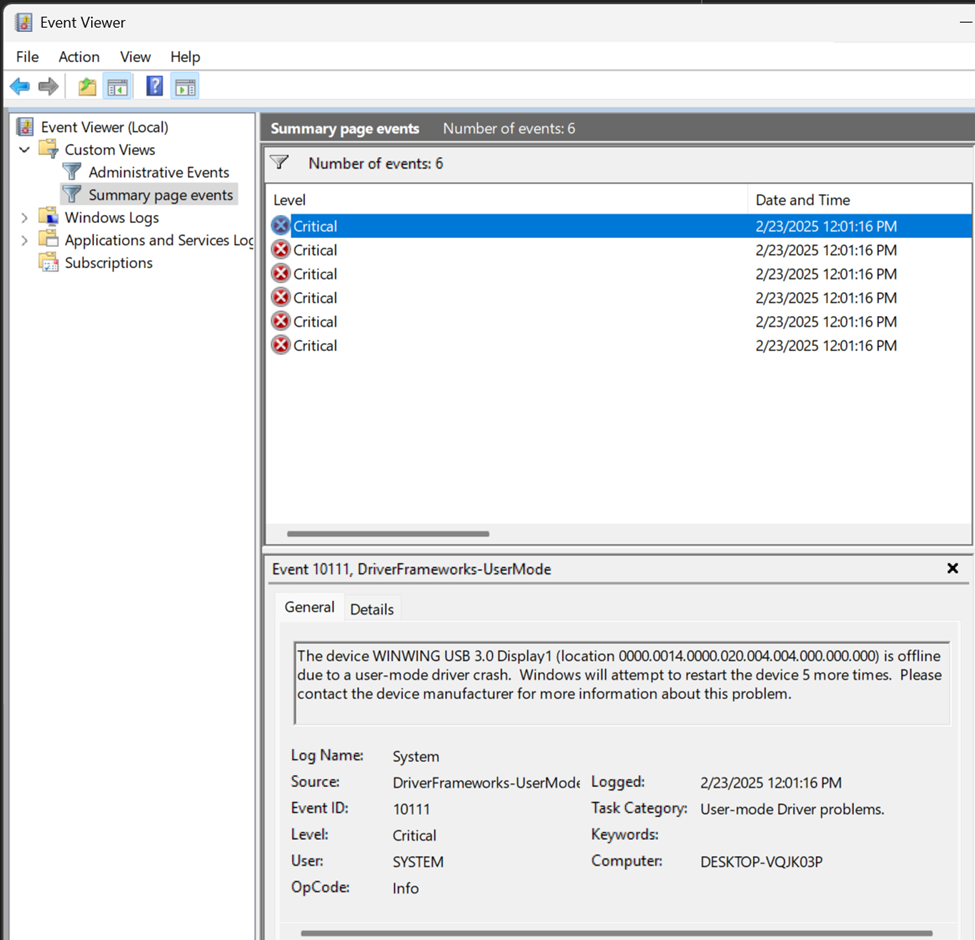Viewport: 975px width, 940px height.
Task: Click the Level column header
Action: click(507, 200)
